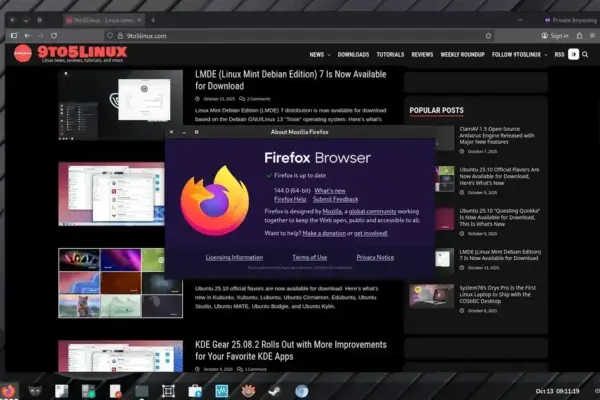This screenshot has width=600, height=400.
Task: Open the calculator app in taskbar
Action: (x=88, y=391)
